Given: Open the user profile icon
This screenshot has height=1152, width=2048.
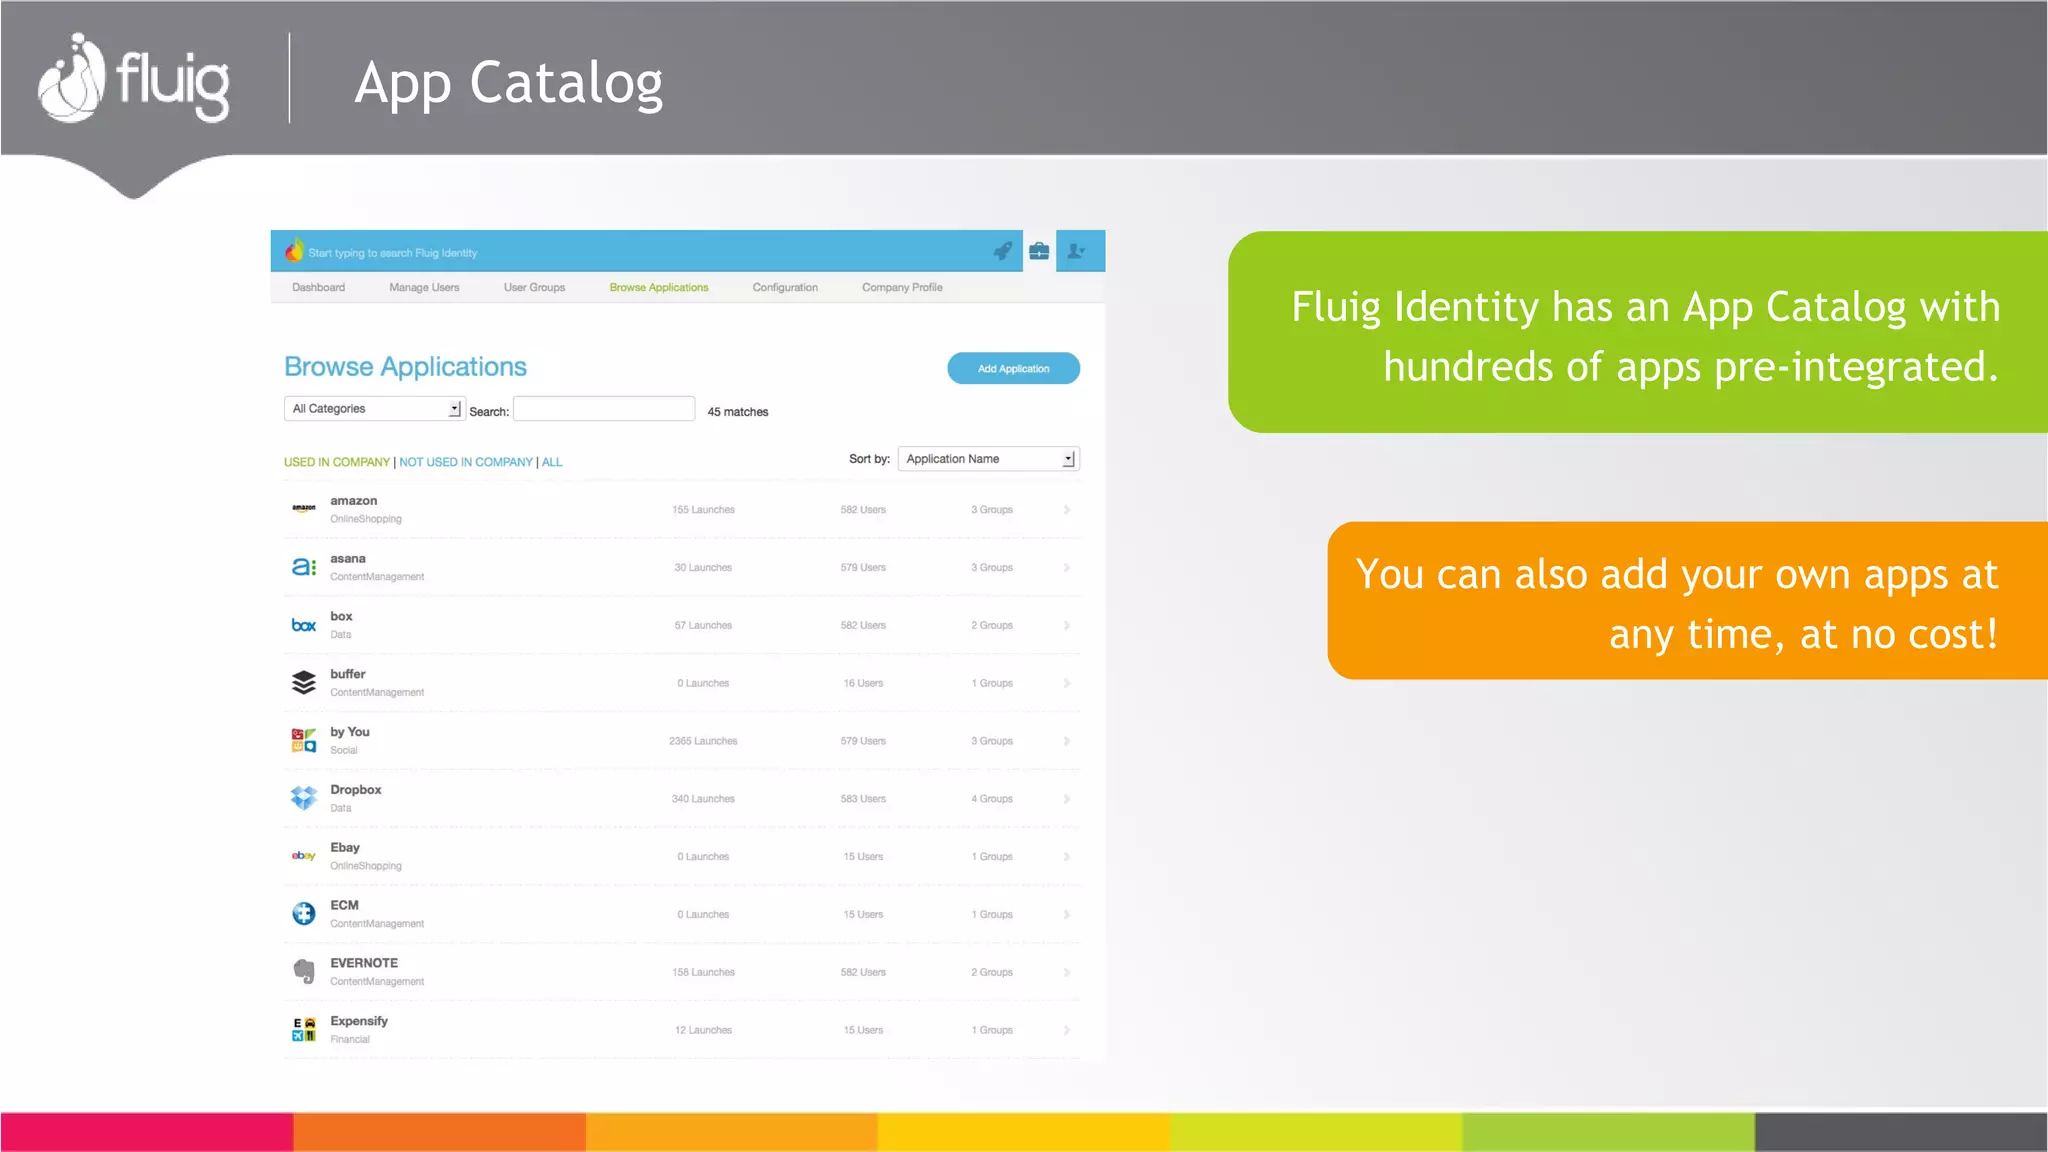Looking at the screenshot, I should (1076, 251).
